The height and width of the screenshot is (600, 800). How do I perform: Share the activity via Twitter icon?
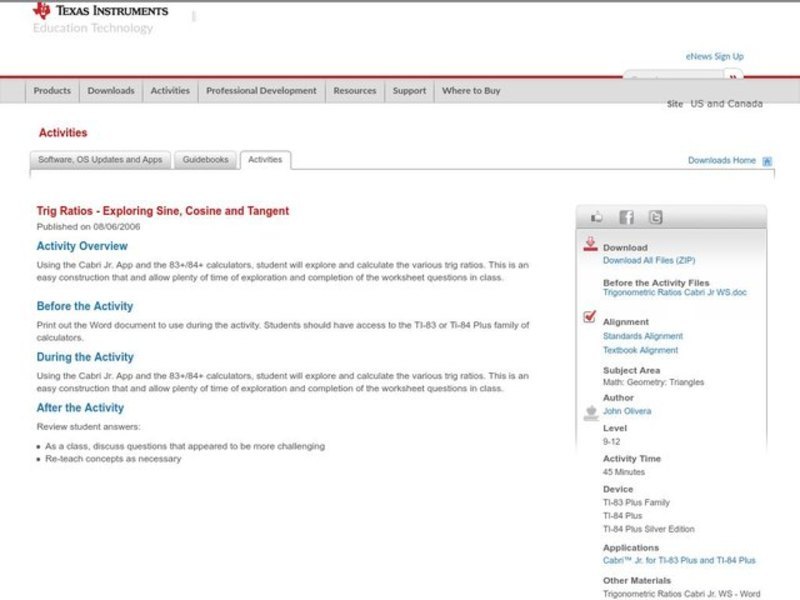[655, 217]
